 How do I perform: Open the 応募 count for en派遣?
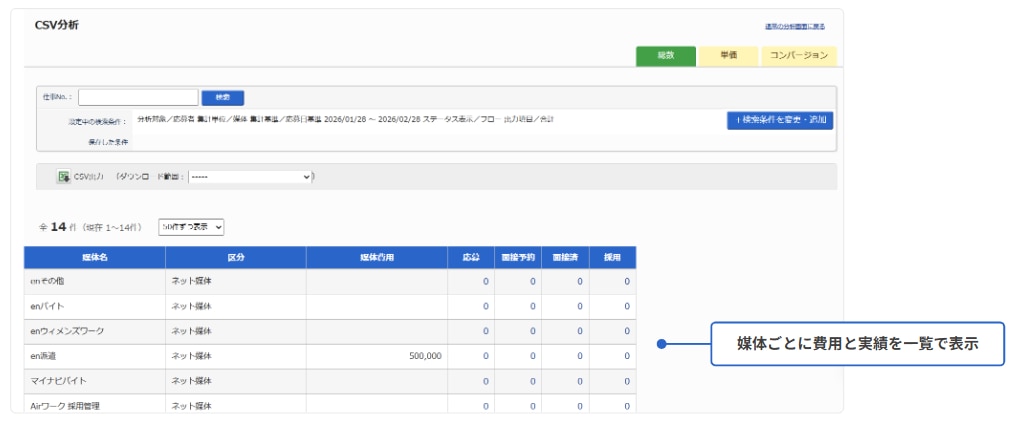click(x=486, y=356)
